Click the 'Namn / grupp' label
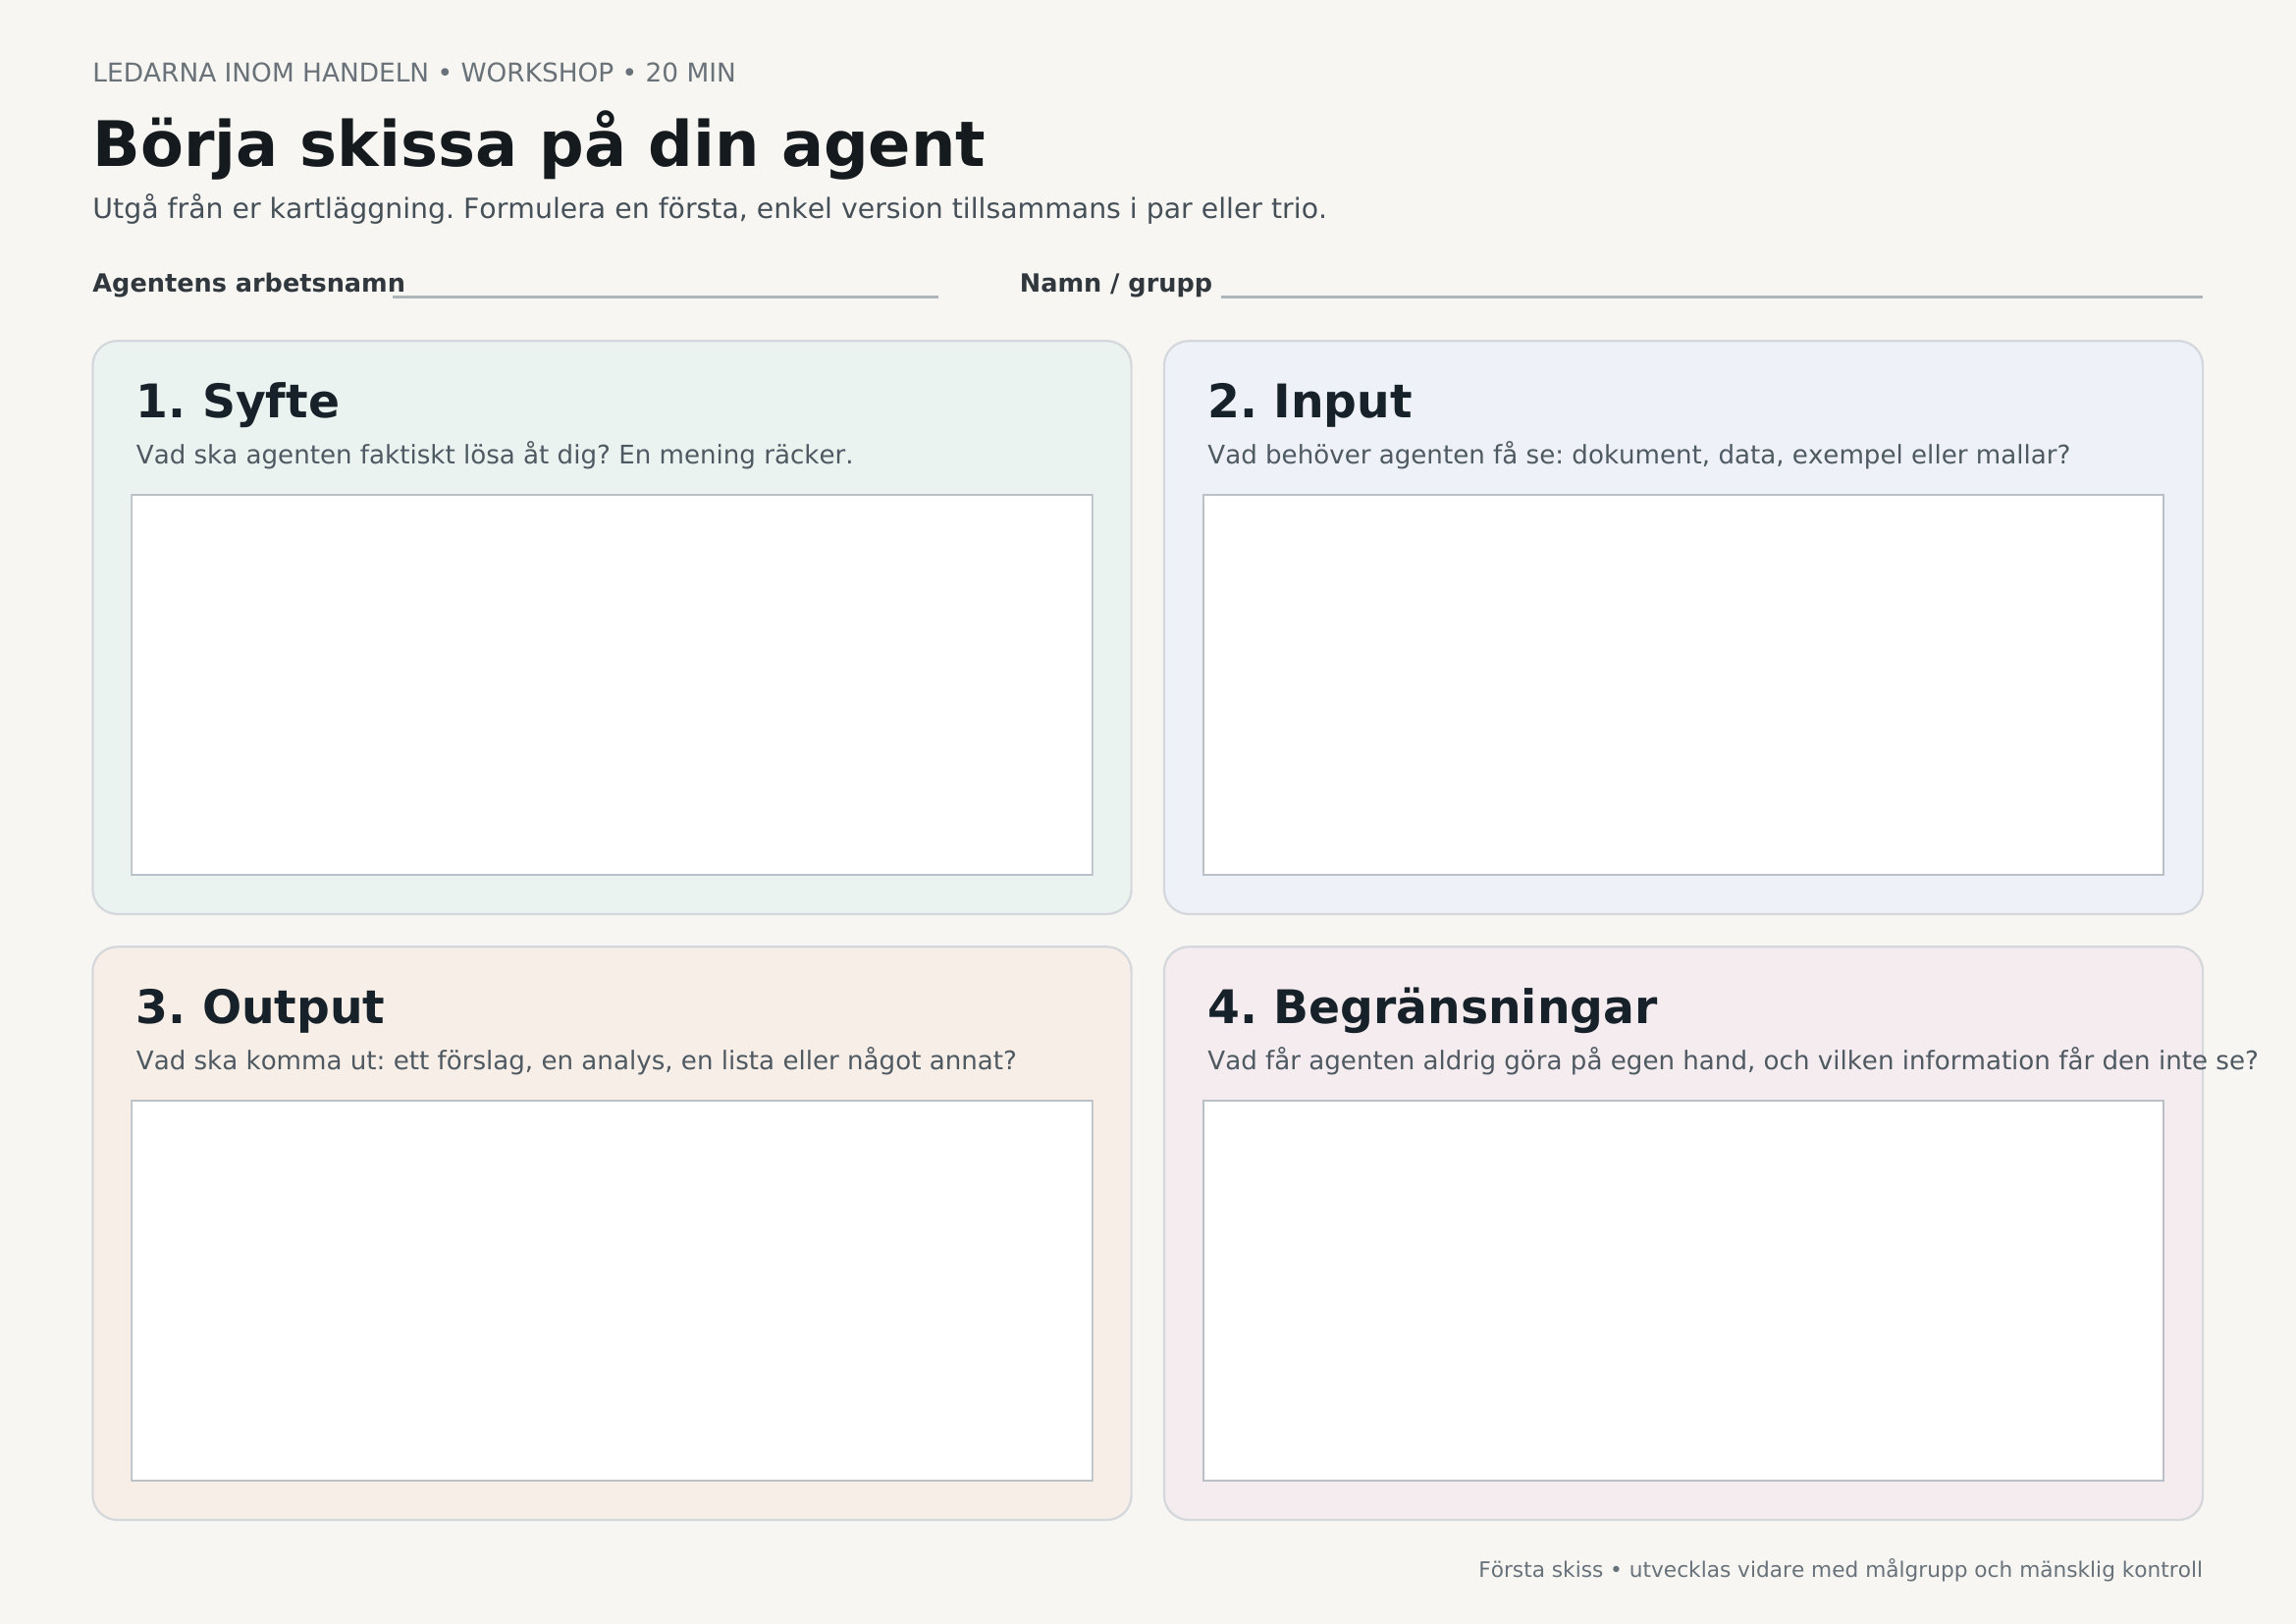 (x=1115, y=284)
